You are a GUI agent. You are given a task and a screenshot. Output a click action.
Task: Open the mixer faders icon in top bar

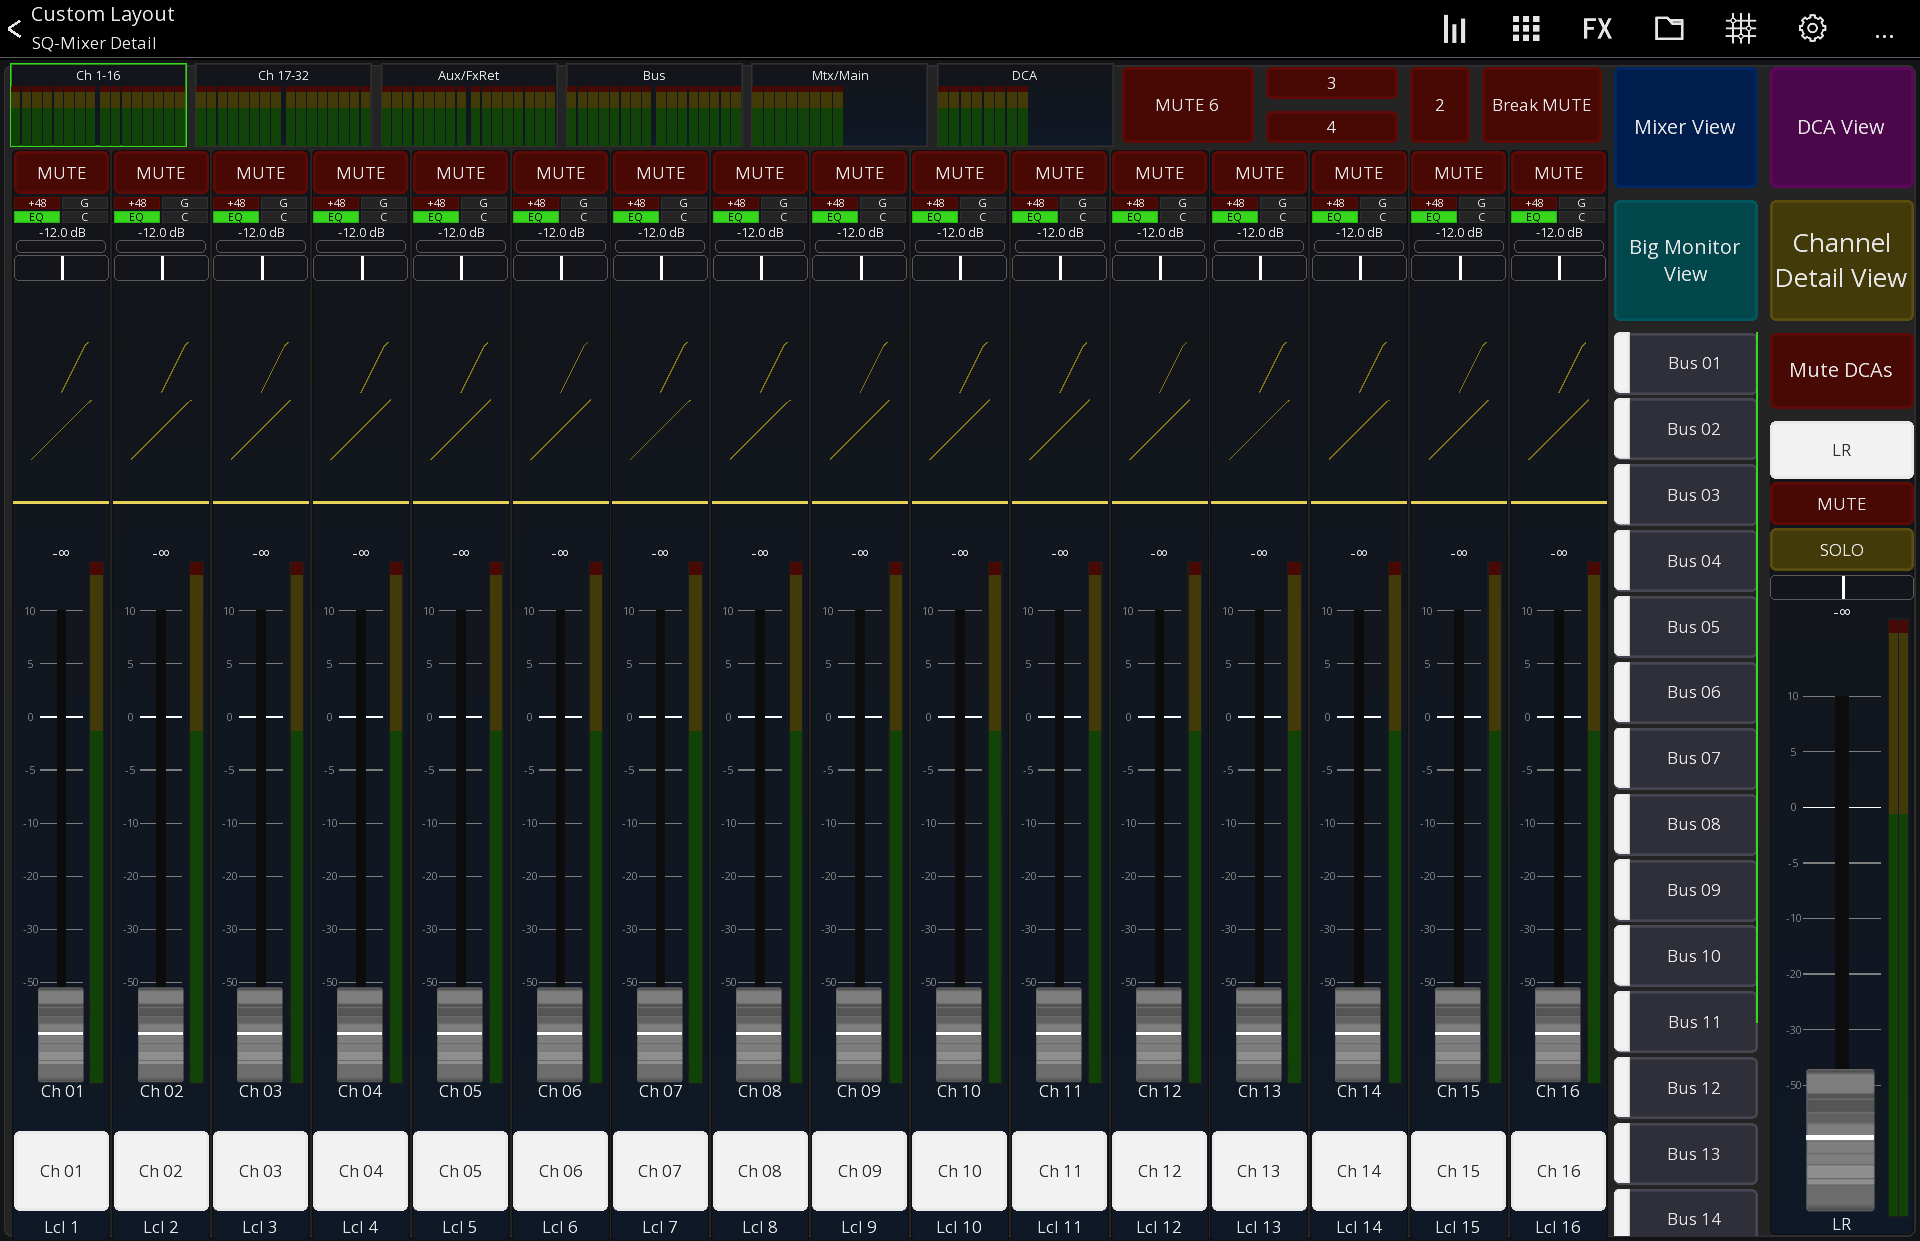click(x=1454, y=29)
